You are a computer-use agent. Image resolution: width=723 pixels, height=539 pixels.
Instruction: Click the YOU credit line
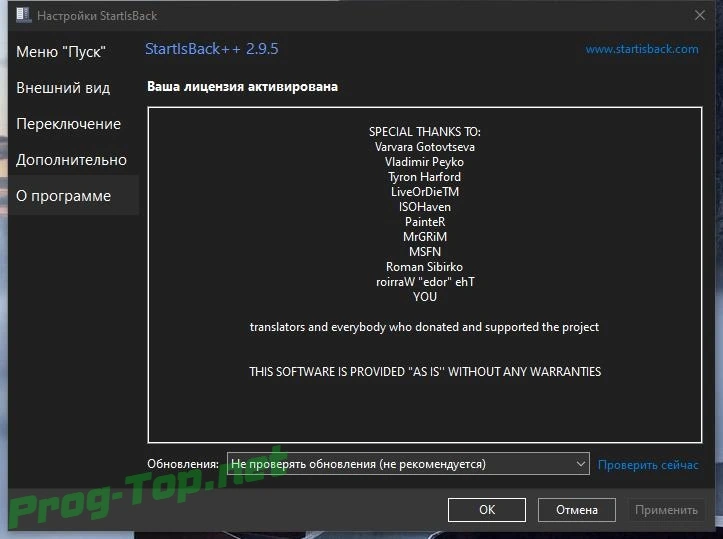point(425,297)
